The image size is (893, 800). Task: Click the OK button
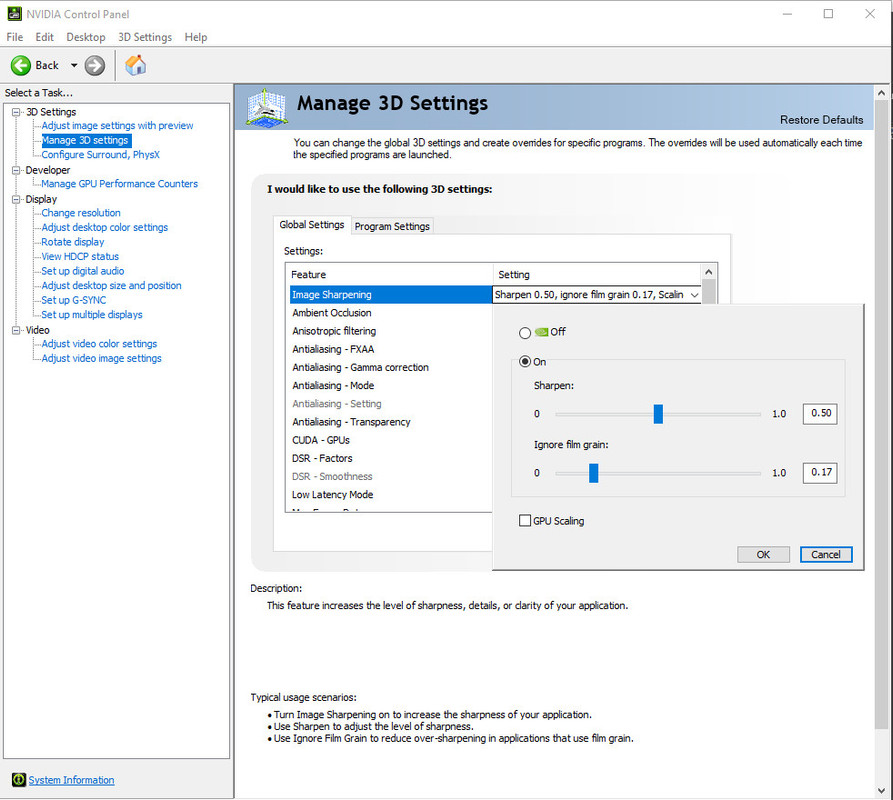click(x=763, y=555)
